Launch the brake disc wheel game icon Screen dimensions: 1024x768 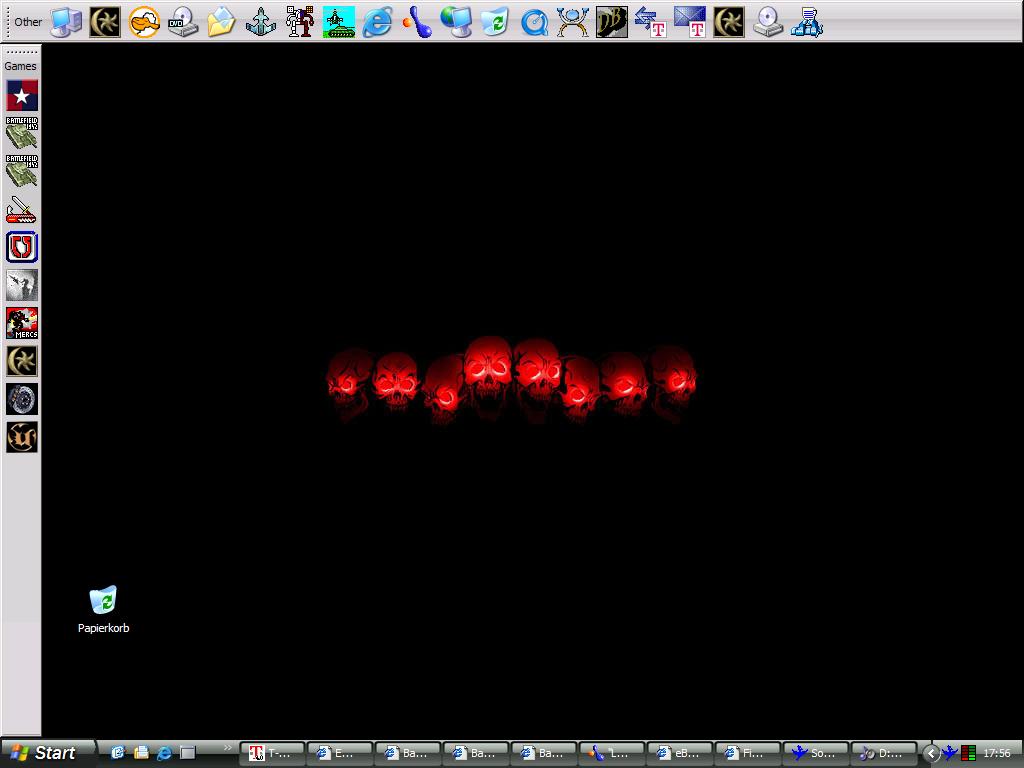pos(22,398)
